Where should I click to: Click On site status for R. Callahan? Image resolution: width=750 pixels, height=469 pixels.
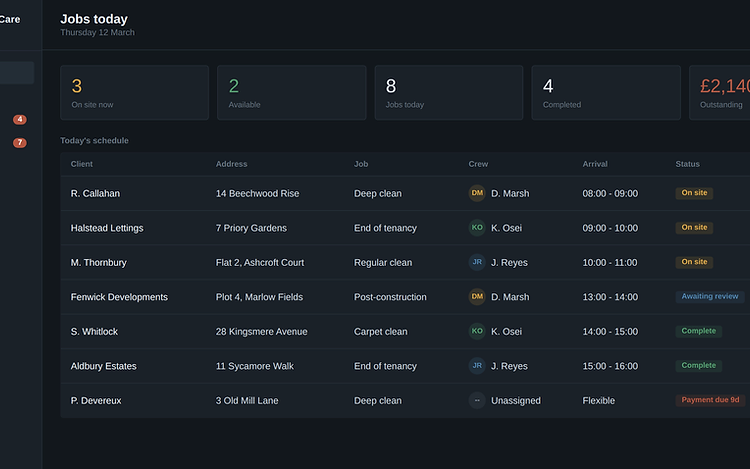(x=694, y=193)
